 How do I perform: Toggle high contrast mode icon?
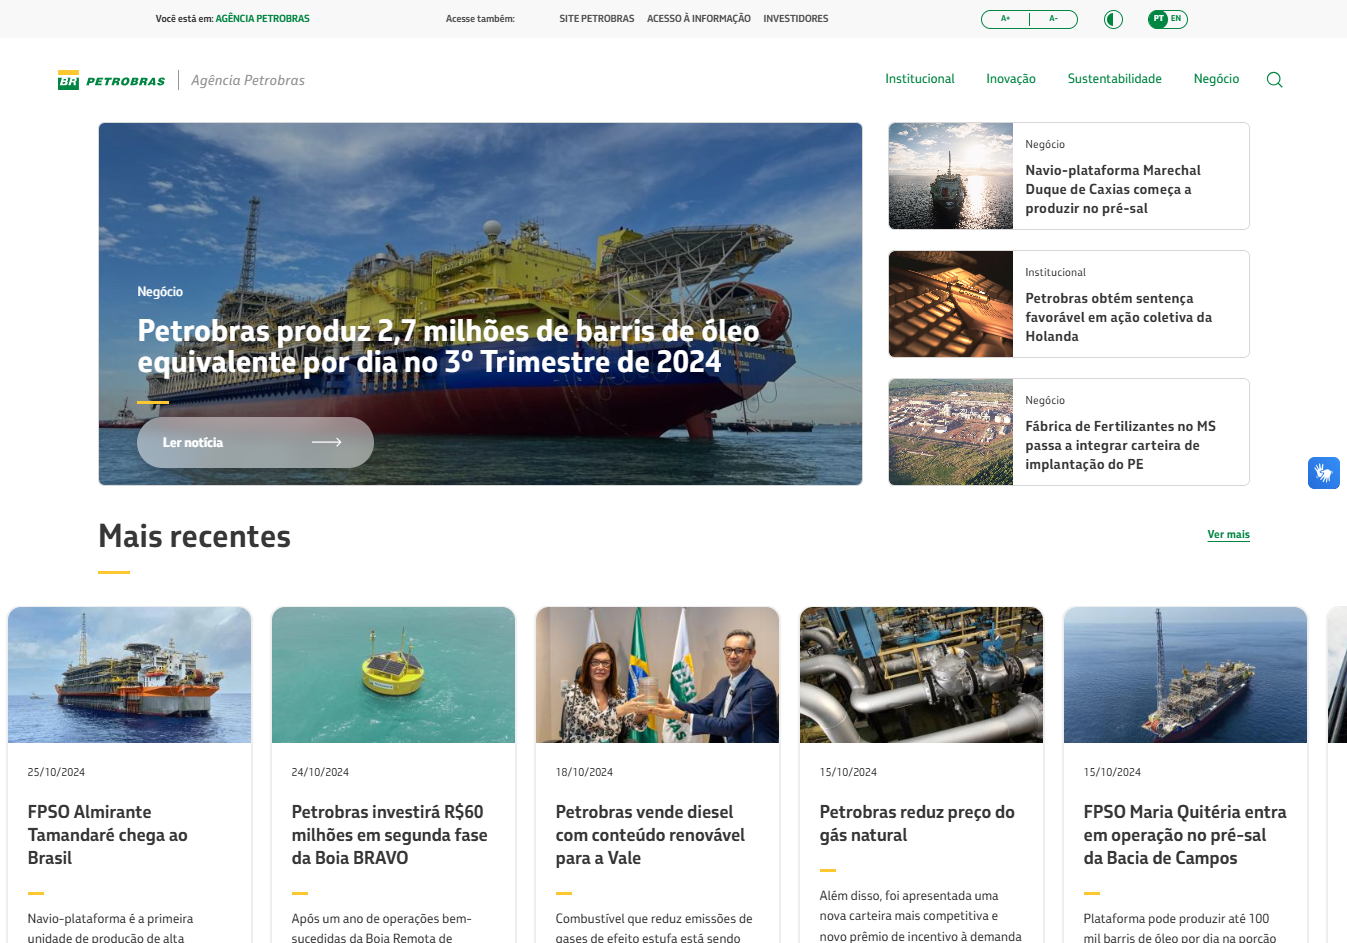[x=1113, y=19]
